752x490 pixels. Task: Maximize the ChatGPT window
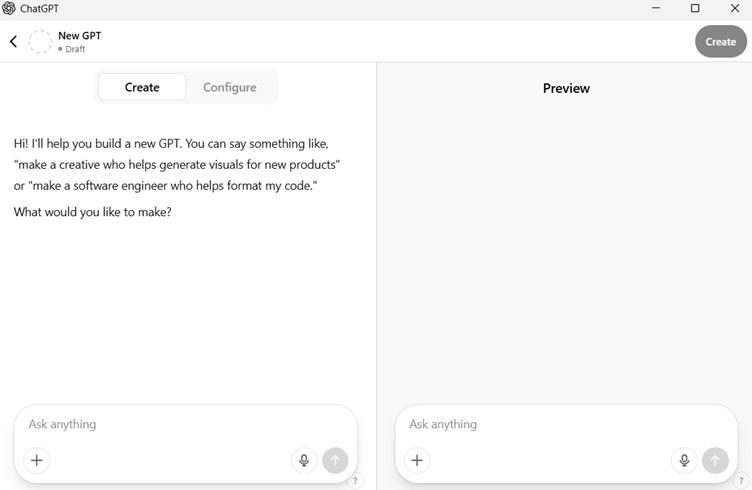coord(695,9)
